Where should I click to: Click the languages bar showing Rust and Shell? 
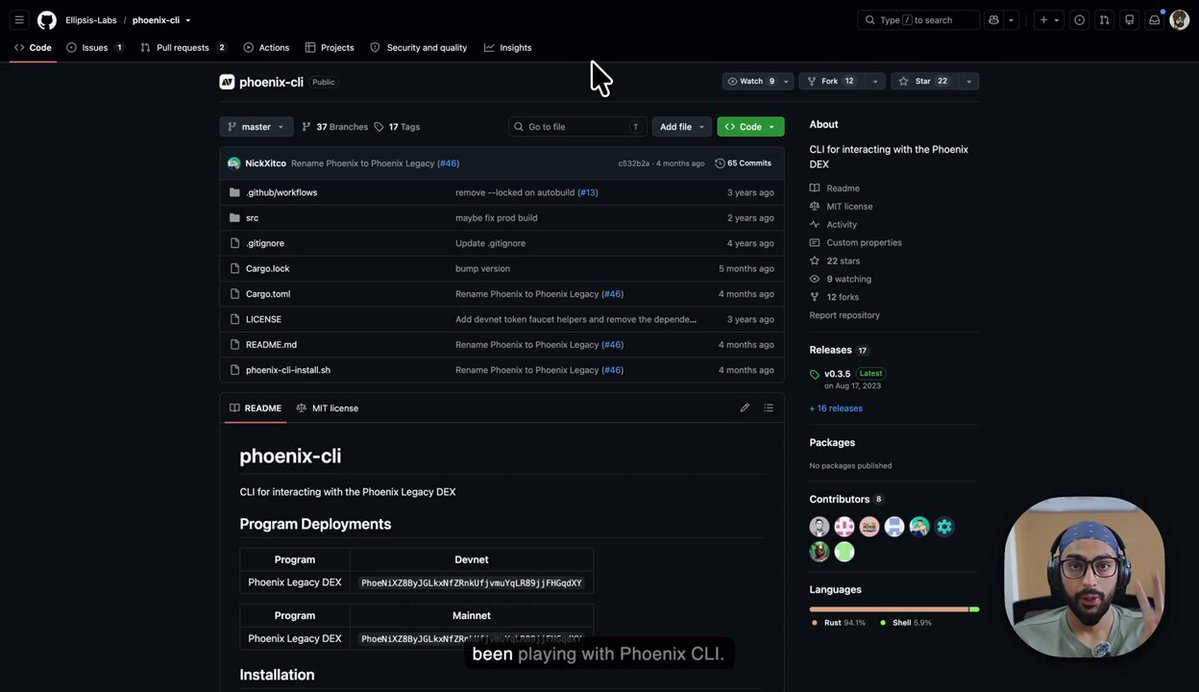pyautogui.click(x=894, y=609)
